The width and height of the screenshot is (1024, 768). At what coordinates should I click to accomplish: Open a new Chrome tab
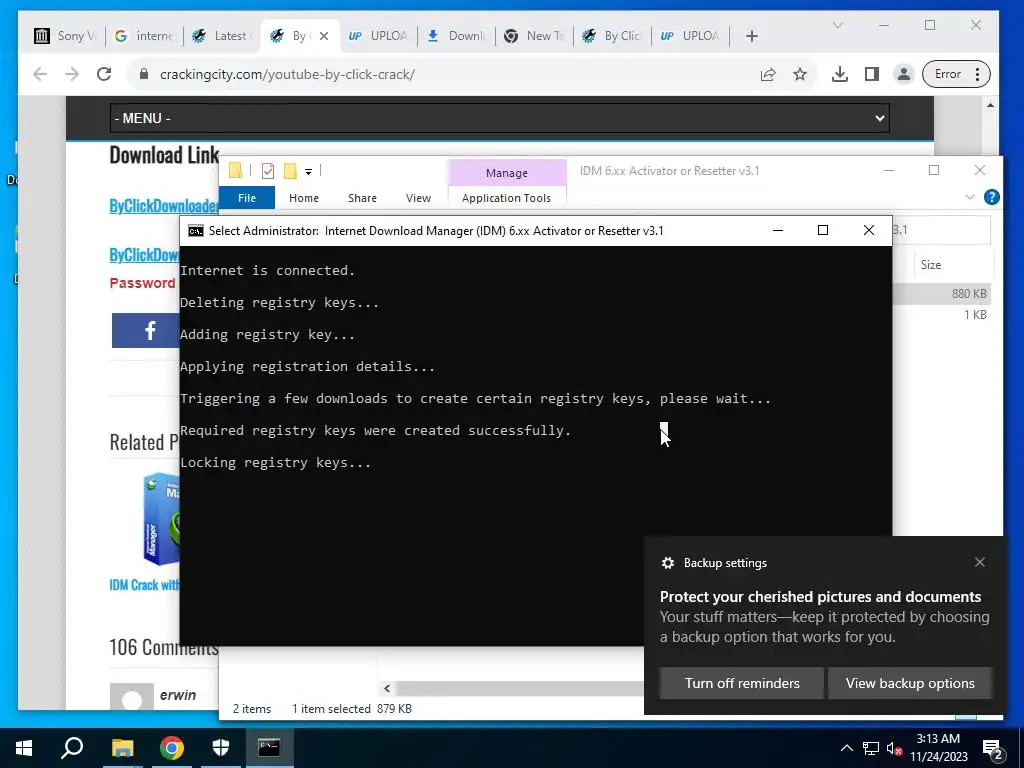coord(752,36)
